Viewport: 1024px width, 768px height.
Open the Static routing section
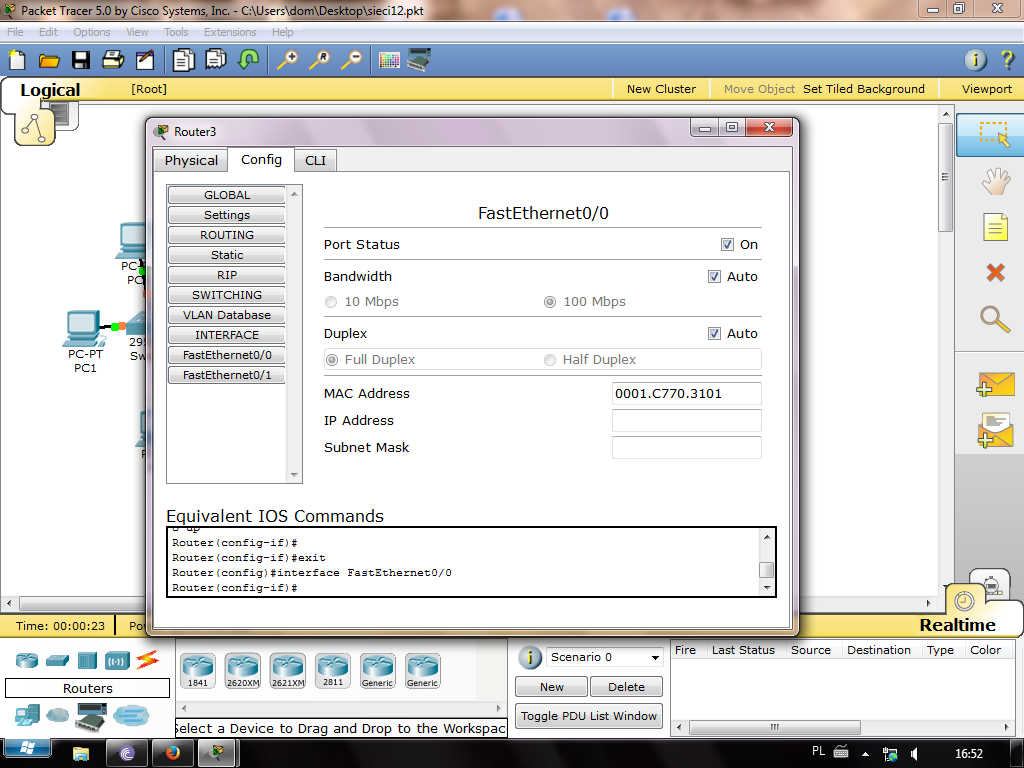[x=227, y=255]
